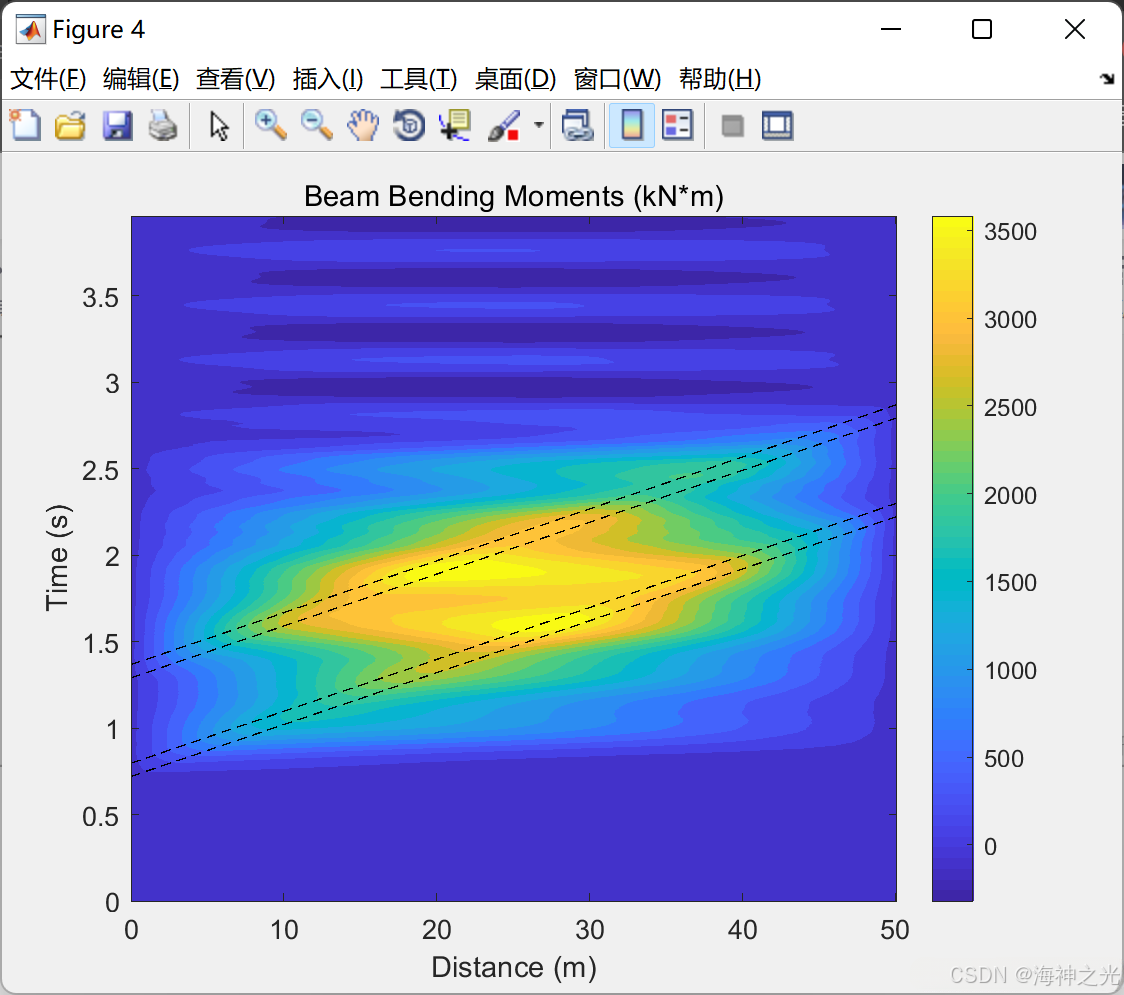Click the MATLAB logo in title bar
This screenshot has height=995, width=1124.
point(30,29)
